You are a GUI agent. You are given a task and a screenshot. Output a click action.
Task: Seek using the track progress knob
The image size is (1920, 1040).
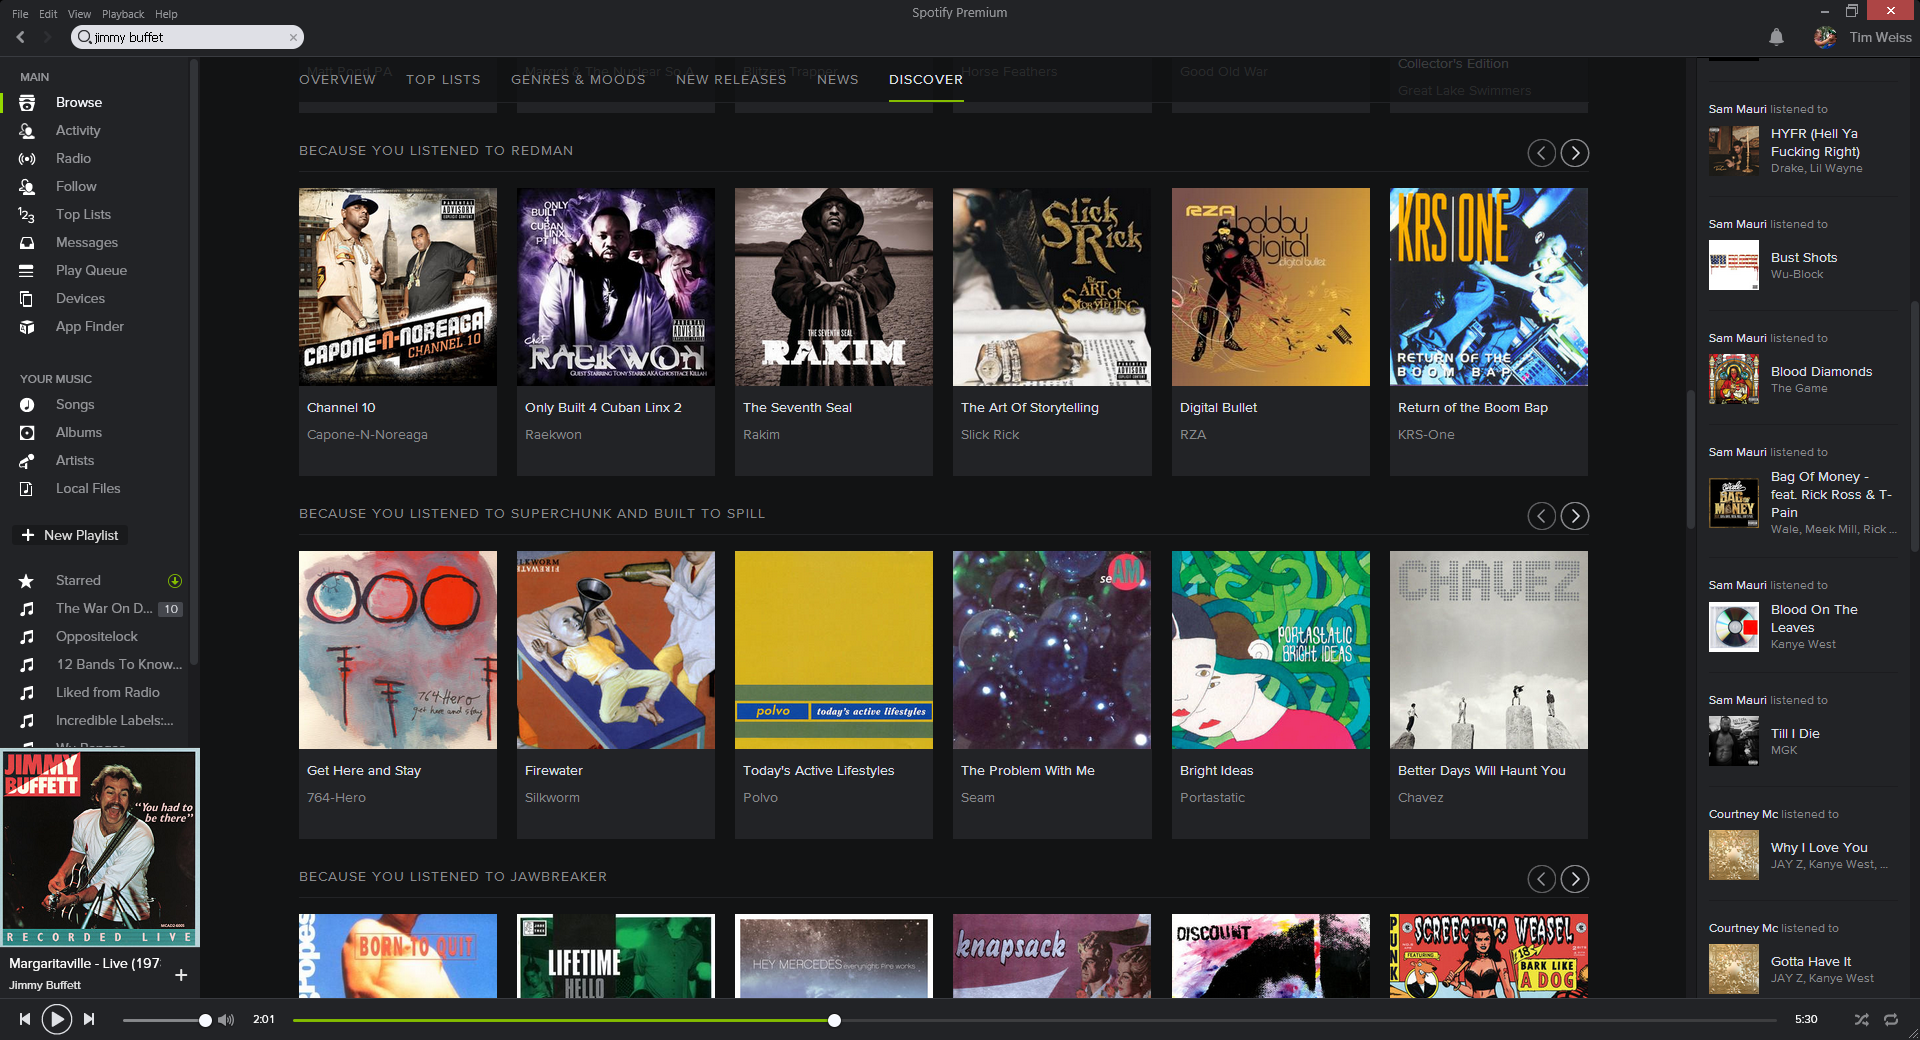click(834, 1021)
